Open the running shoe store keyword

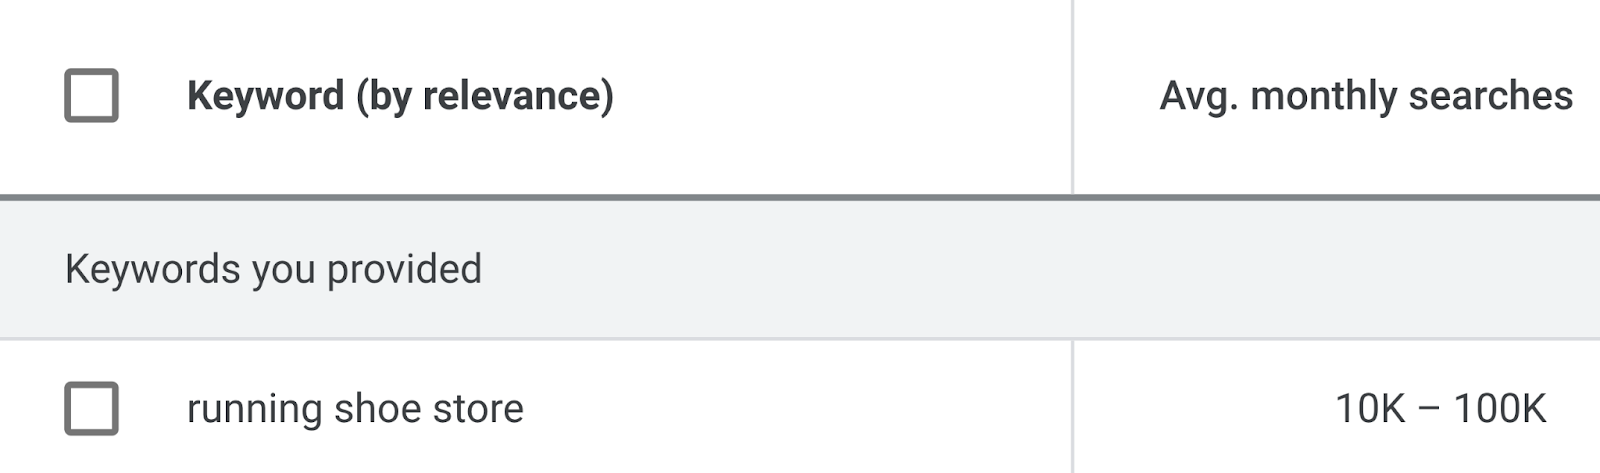click(x=355, y=408)
